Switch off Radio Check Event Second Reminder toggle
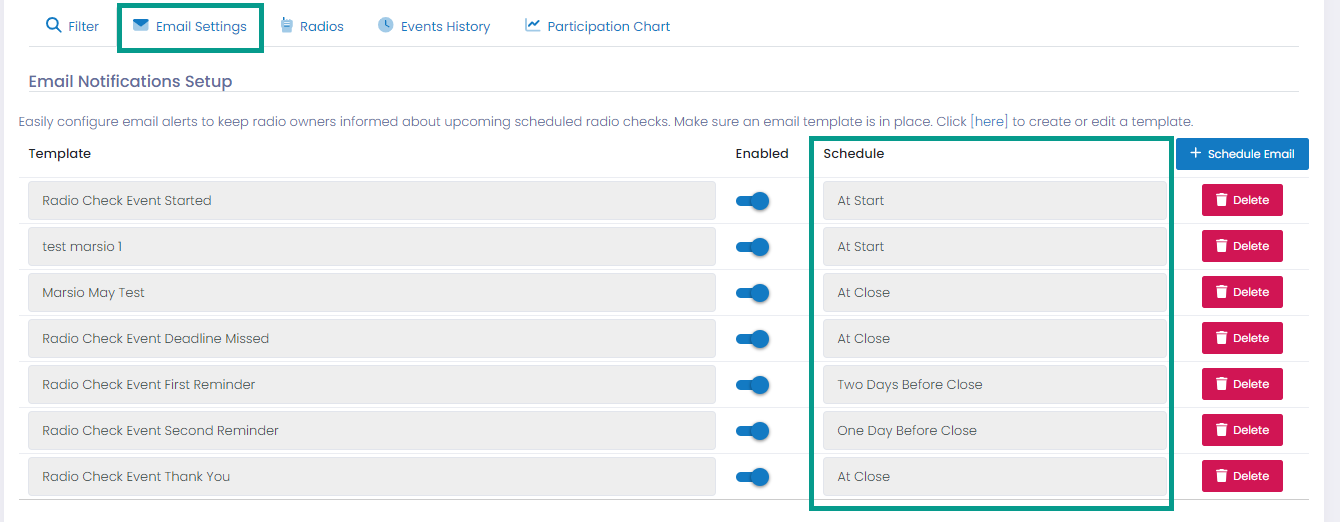This screenshot has width=1340, height=522. click(x=753, y=431)
